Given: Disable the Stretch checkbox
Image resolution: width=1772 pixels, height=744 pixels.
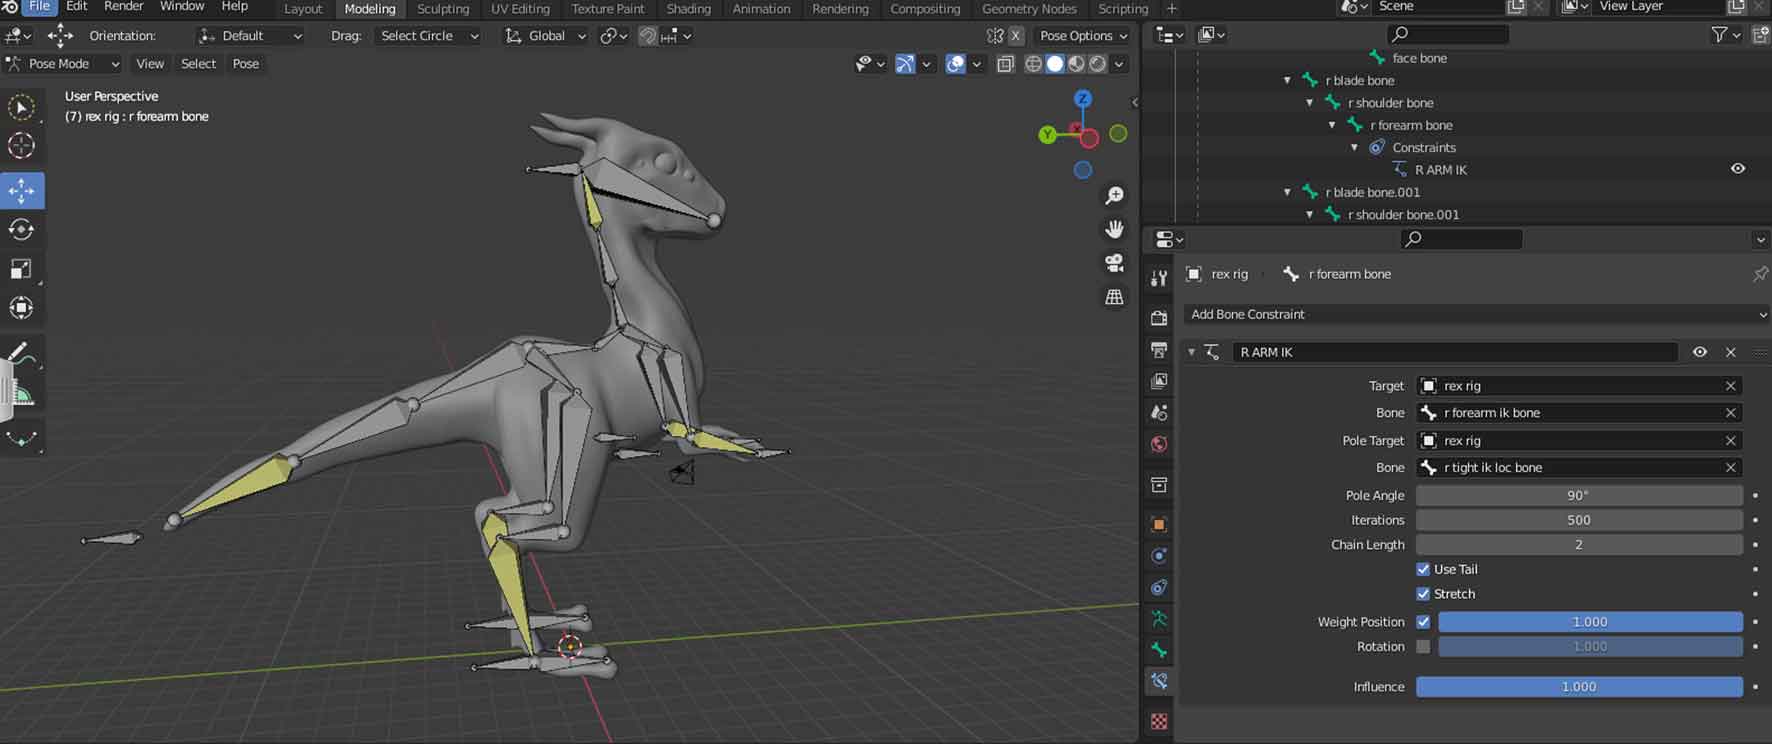Looking at the screenshot, I should click(1423, 594).
